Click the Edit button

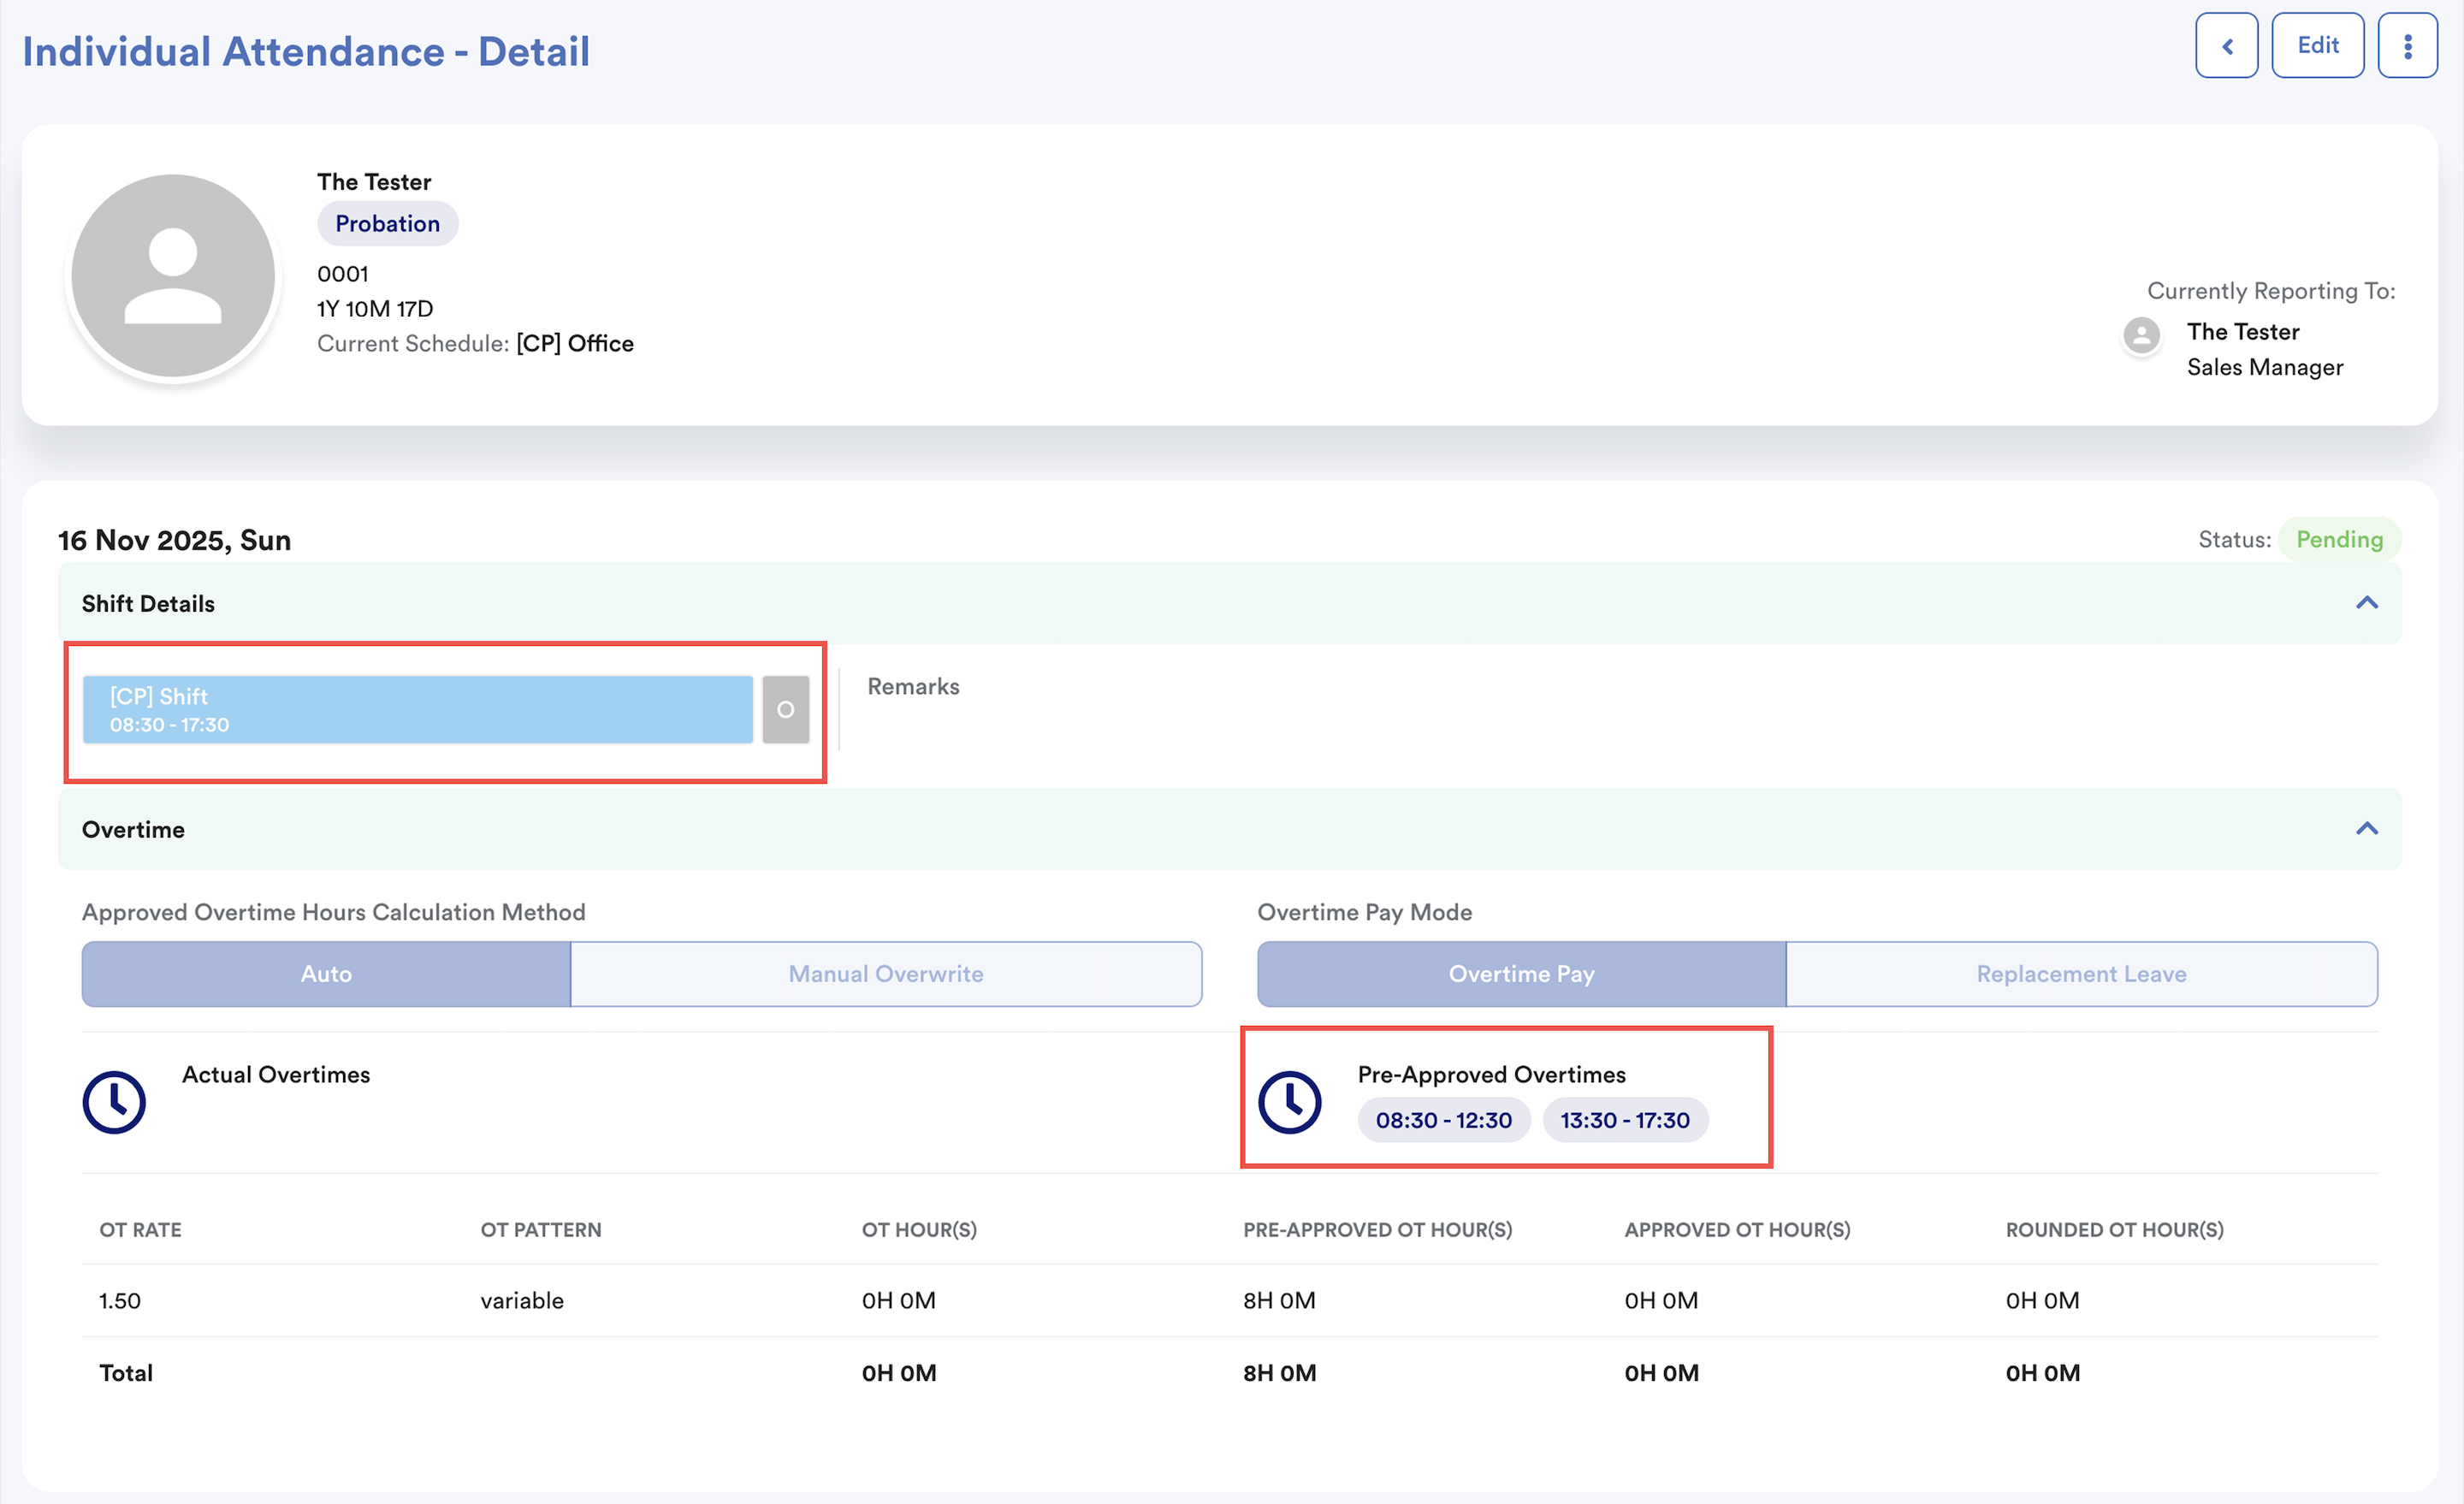[2317, 46]
